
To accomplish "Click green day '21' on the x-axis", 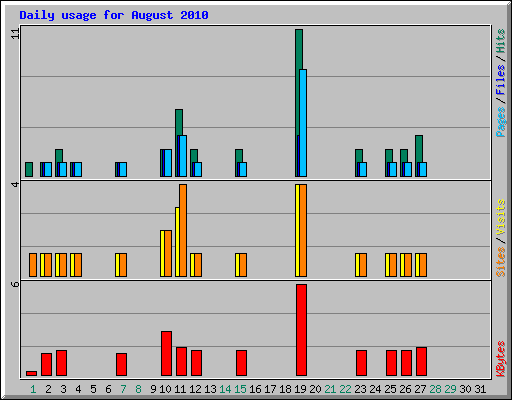I will point(330,389).
